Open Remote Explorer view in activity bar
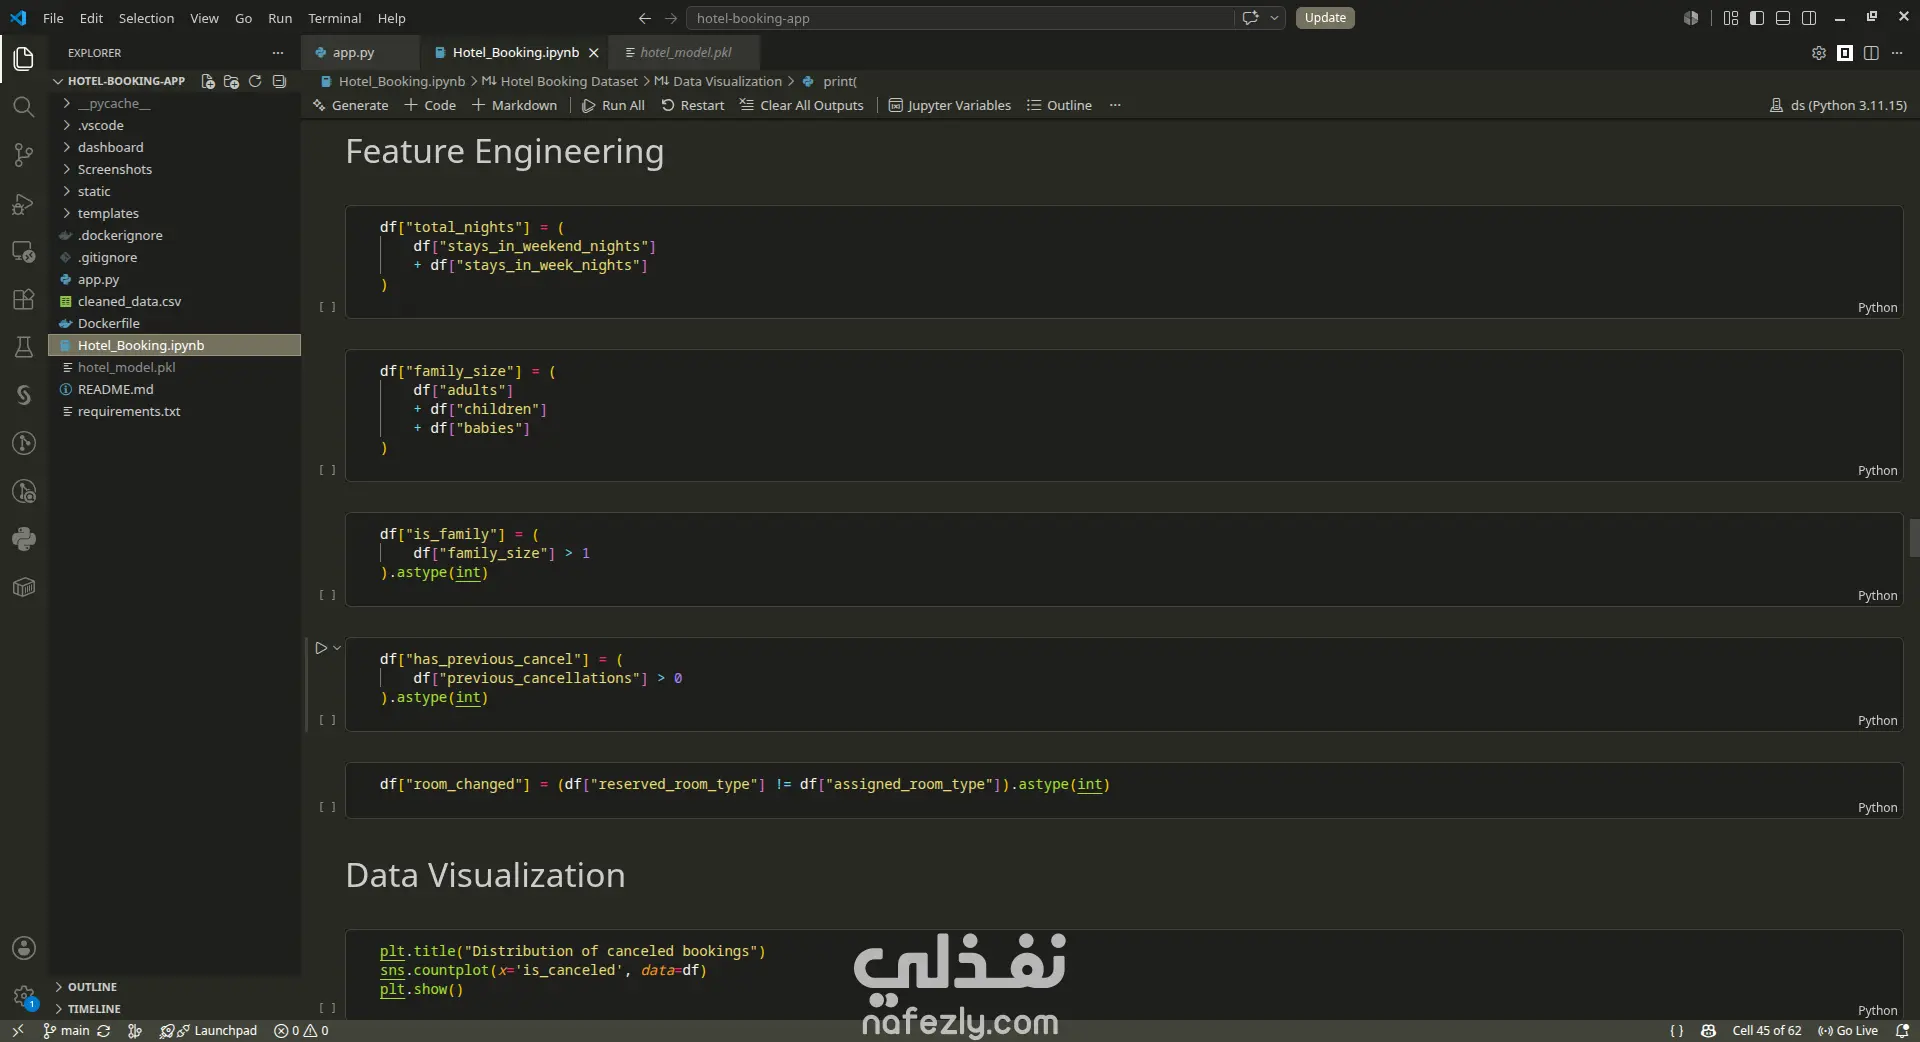The width and height of the screenshot is (1920, 1042). pos(24,252)
